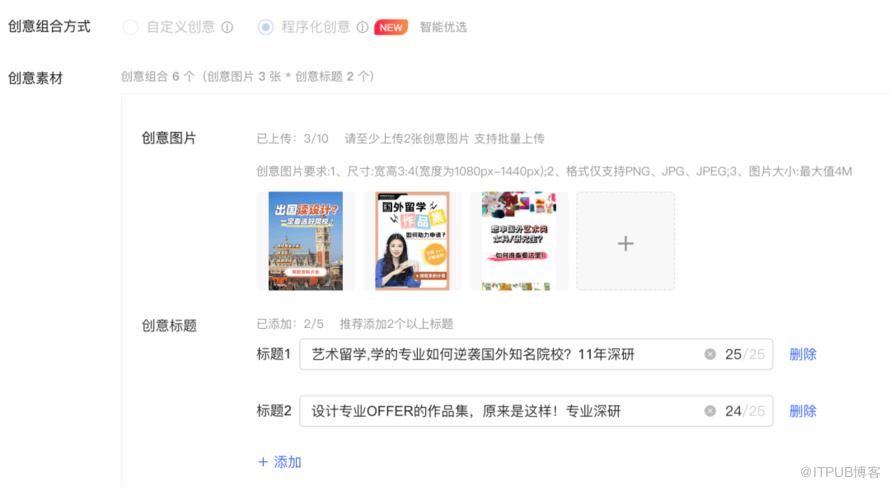Image resolution: width=890 pixels, height=487 pixels.
Task: Delete 标题2 using 删除 link
Action: (x=803, y=411)
